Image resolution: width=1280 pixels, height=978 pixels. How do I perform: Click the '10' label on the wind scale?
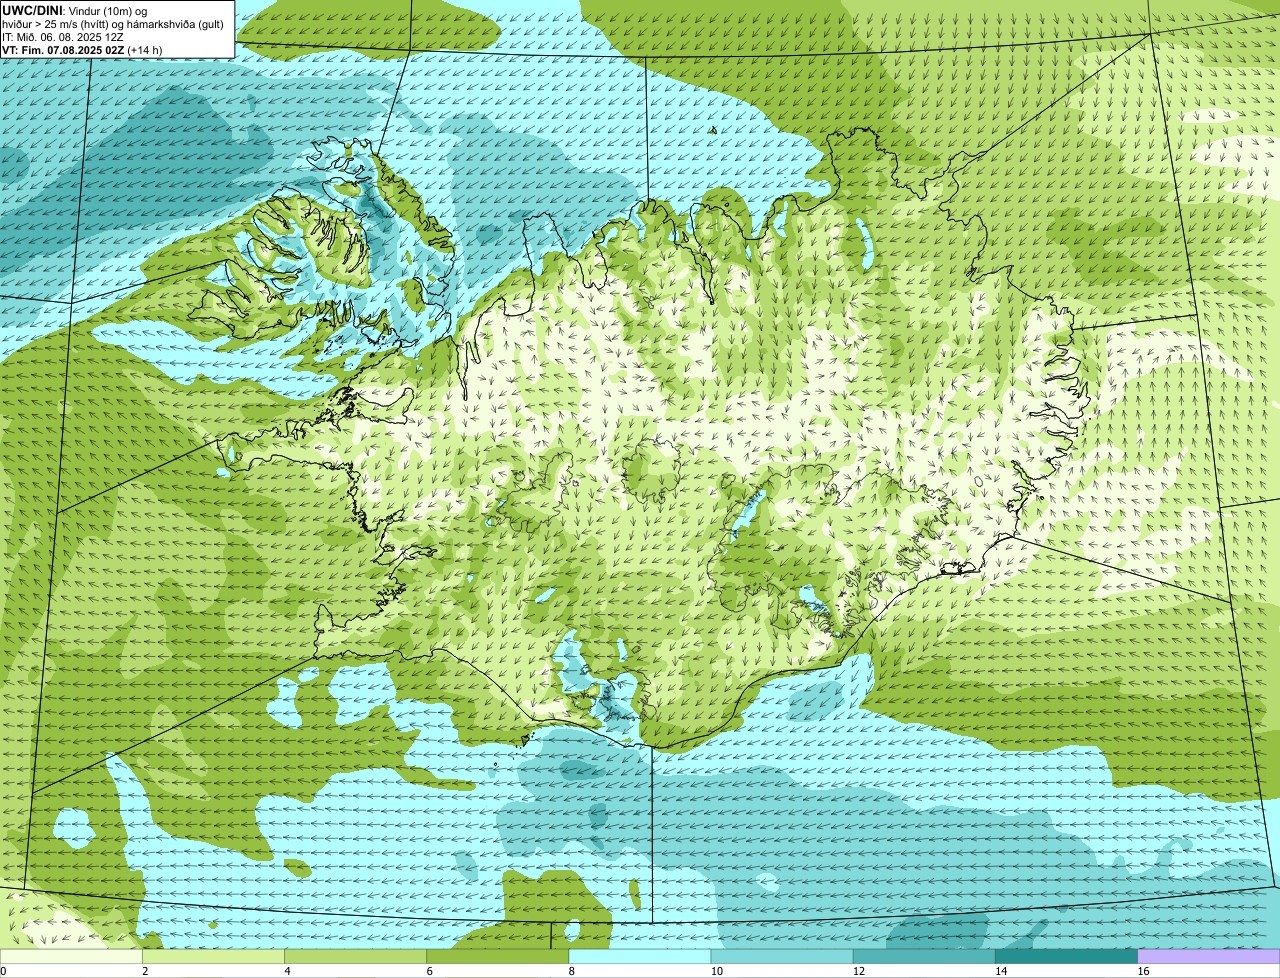[x=716, y=971]
